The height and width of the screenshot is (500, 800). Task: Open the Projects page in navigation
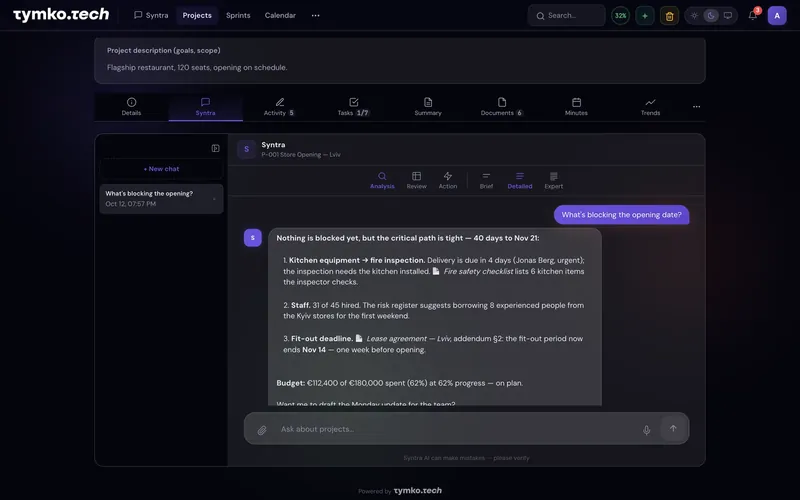[x=197, y=15]
